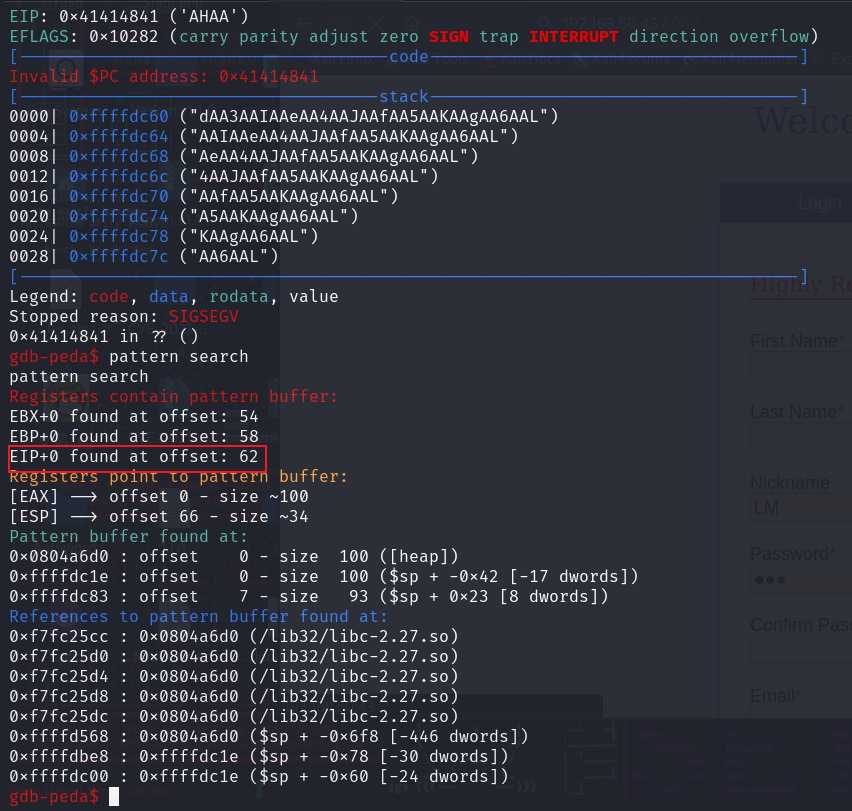Click the 0xf7fc25d8 libc reference line
The height and width of the screenshot is (811, 852).
pyautogui.click(x=234, y=696)
